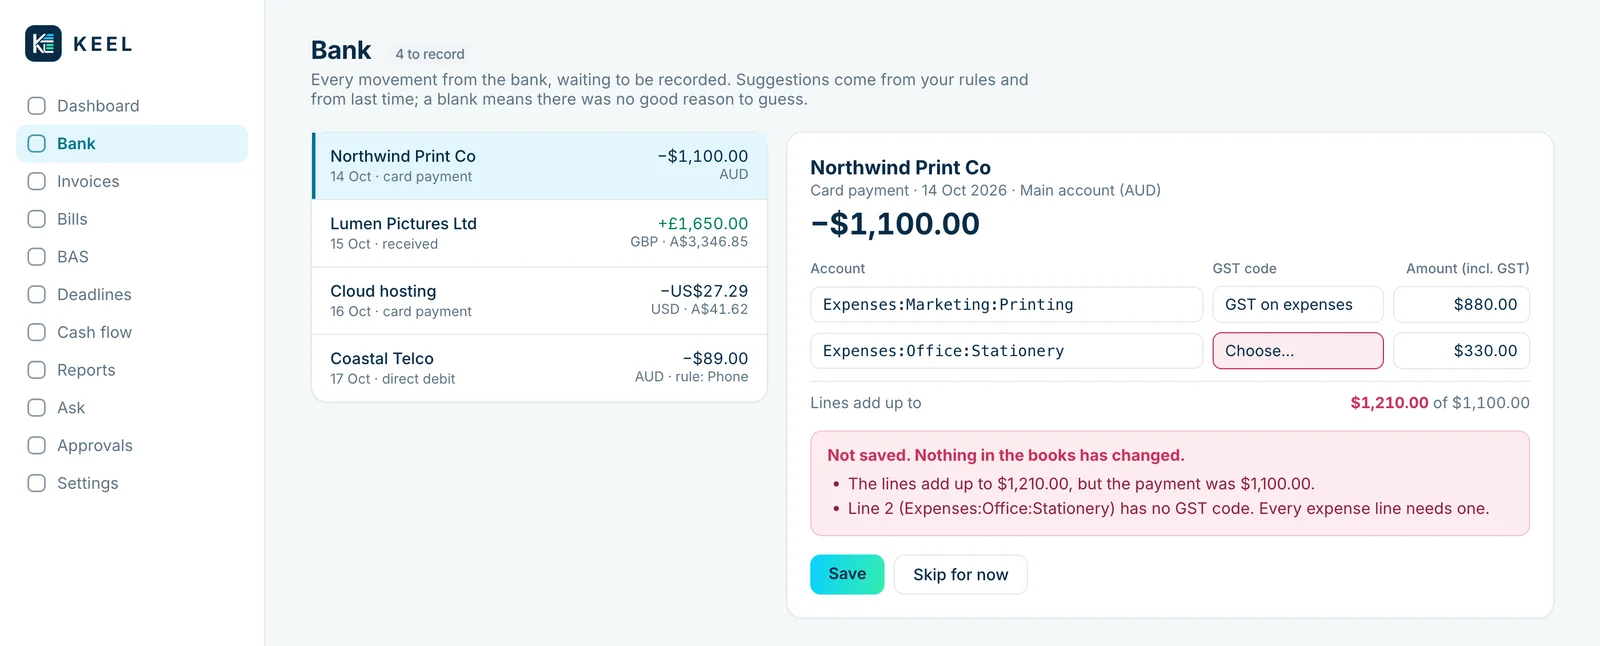Click the Invoices sidebar icon
Image resolution: width=1600 pixels, height=646 pixels.
tap(37, 181)
